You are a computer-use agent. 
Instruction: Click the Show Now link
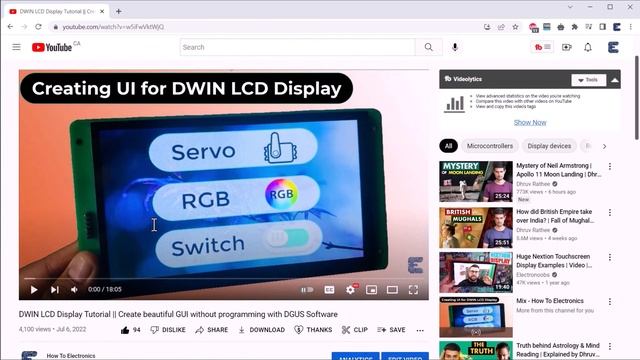pyautogui.click(x=530, y=122)
